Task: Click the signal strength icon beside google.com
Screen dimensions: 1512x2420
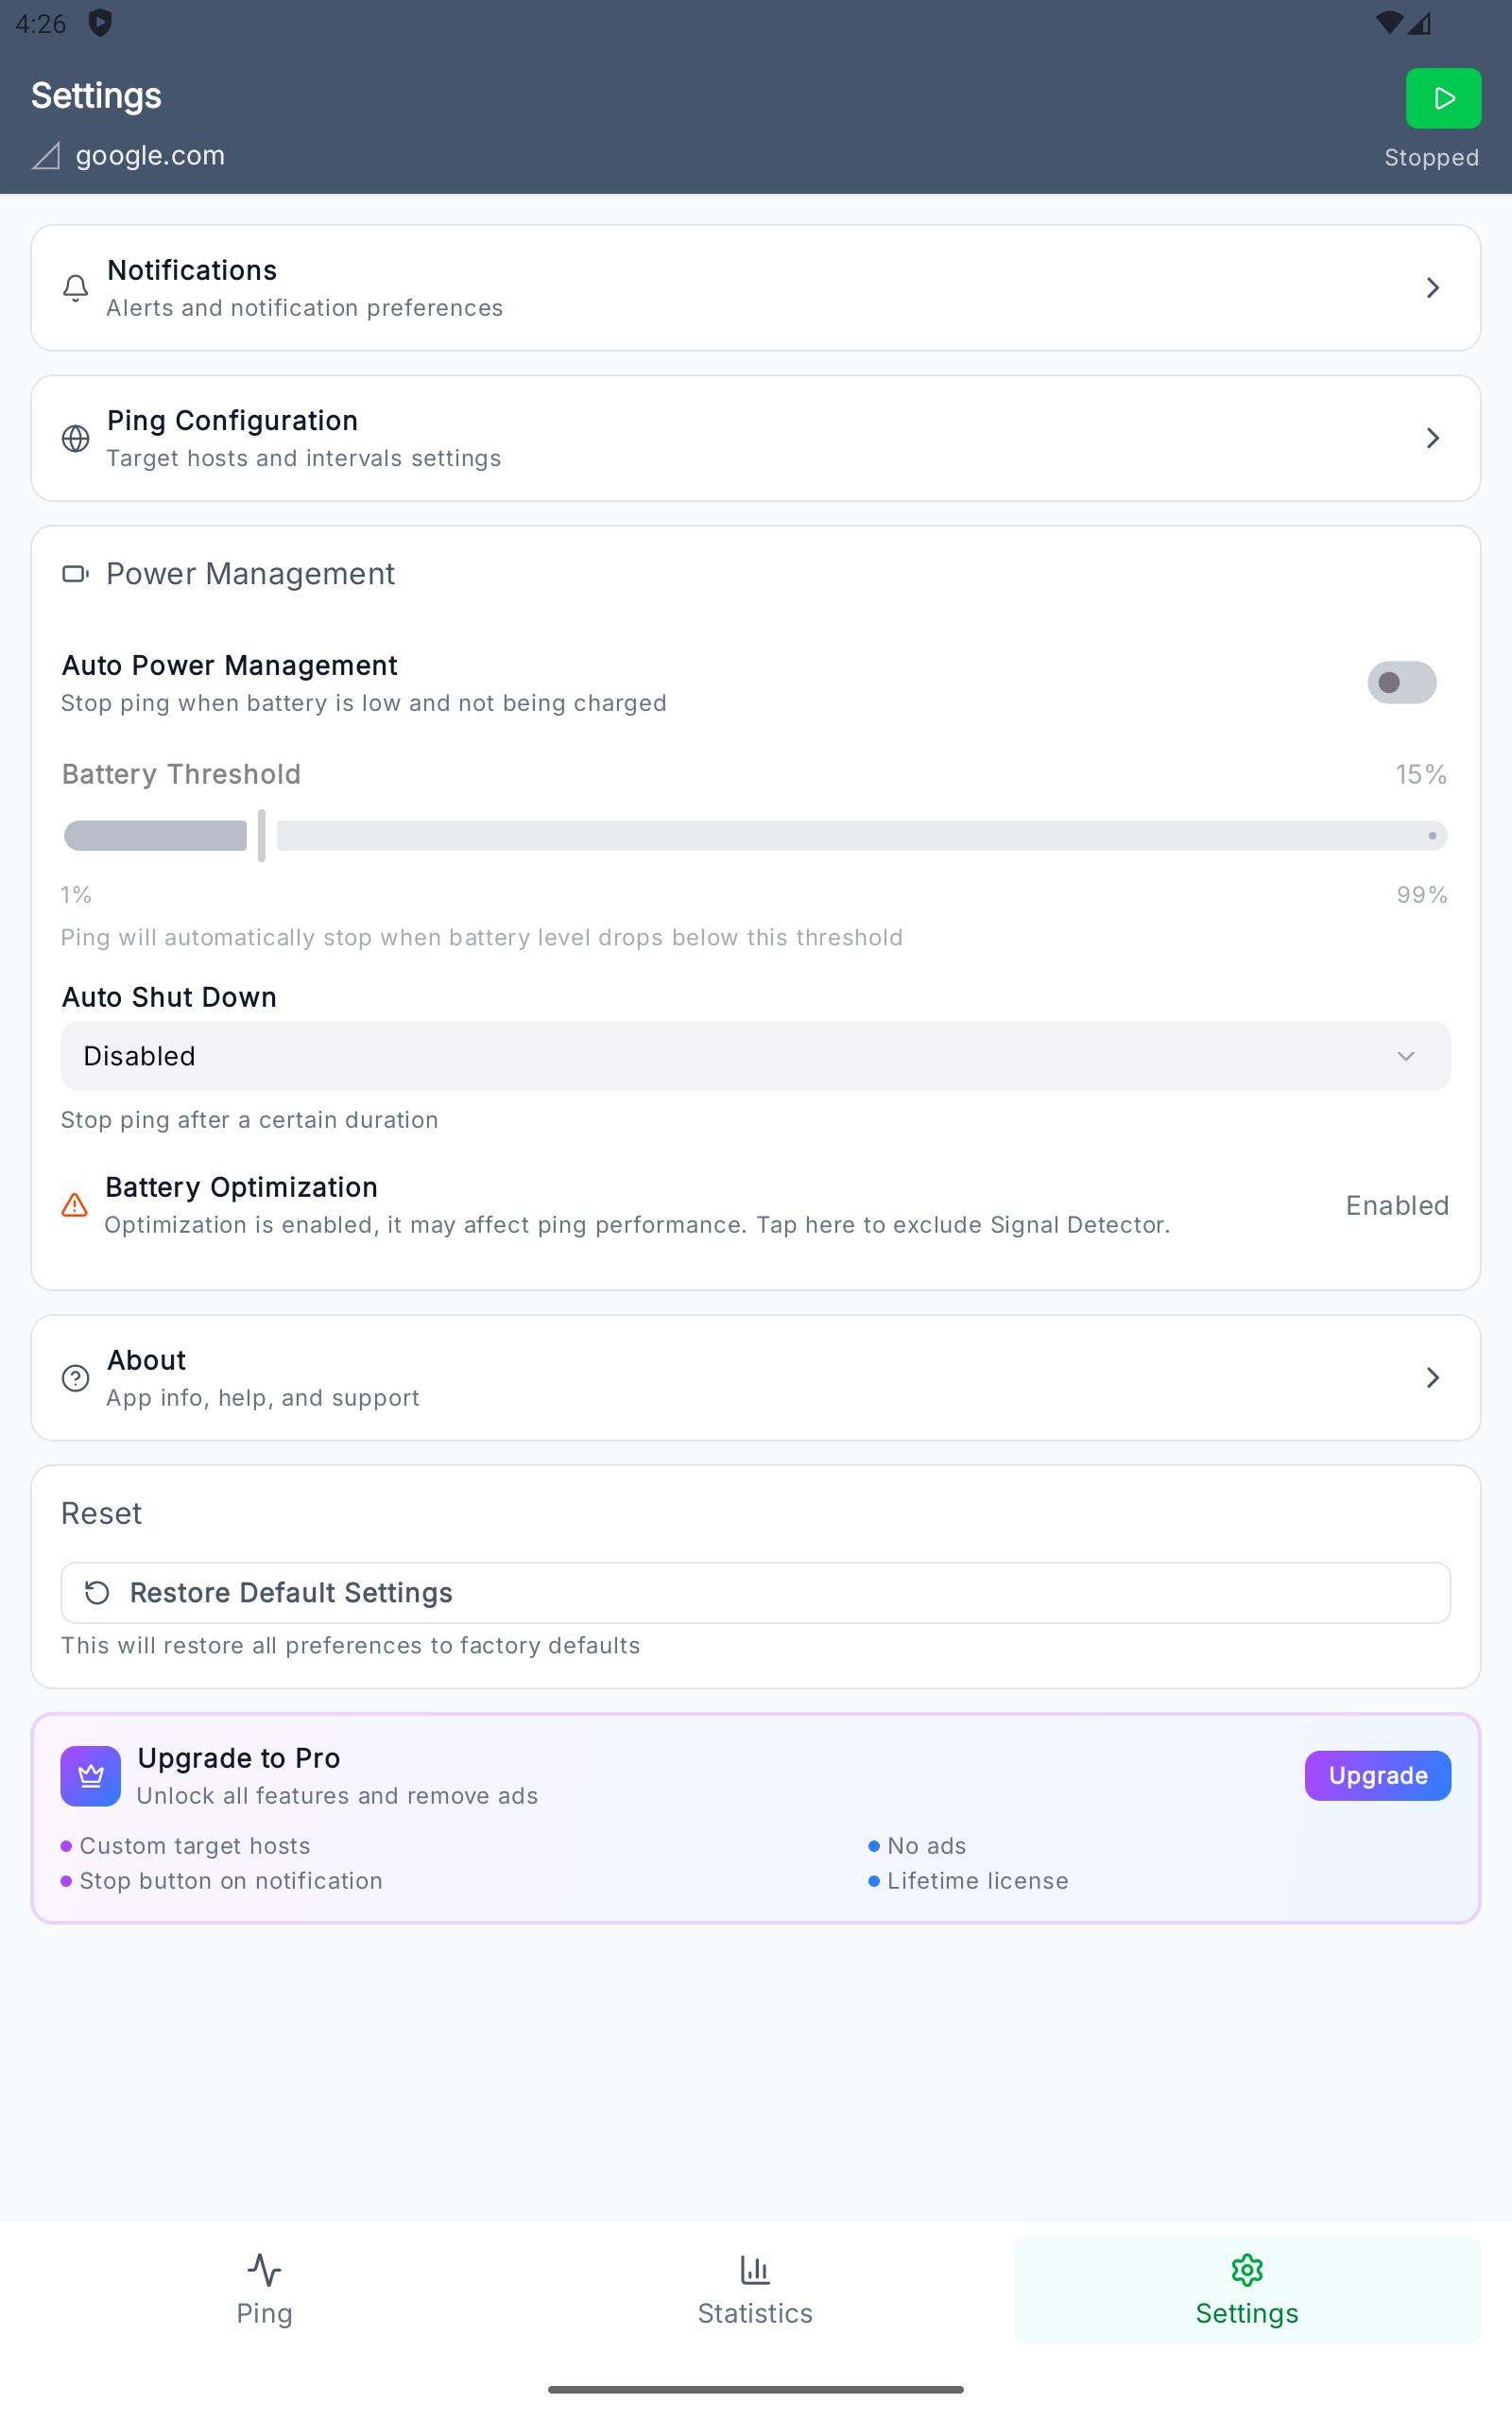Action: click(x=46, y=156)
